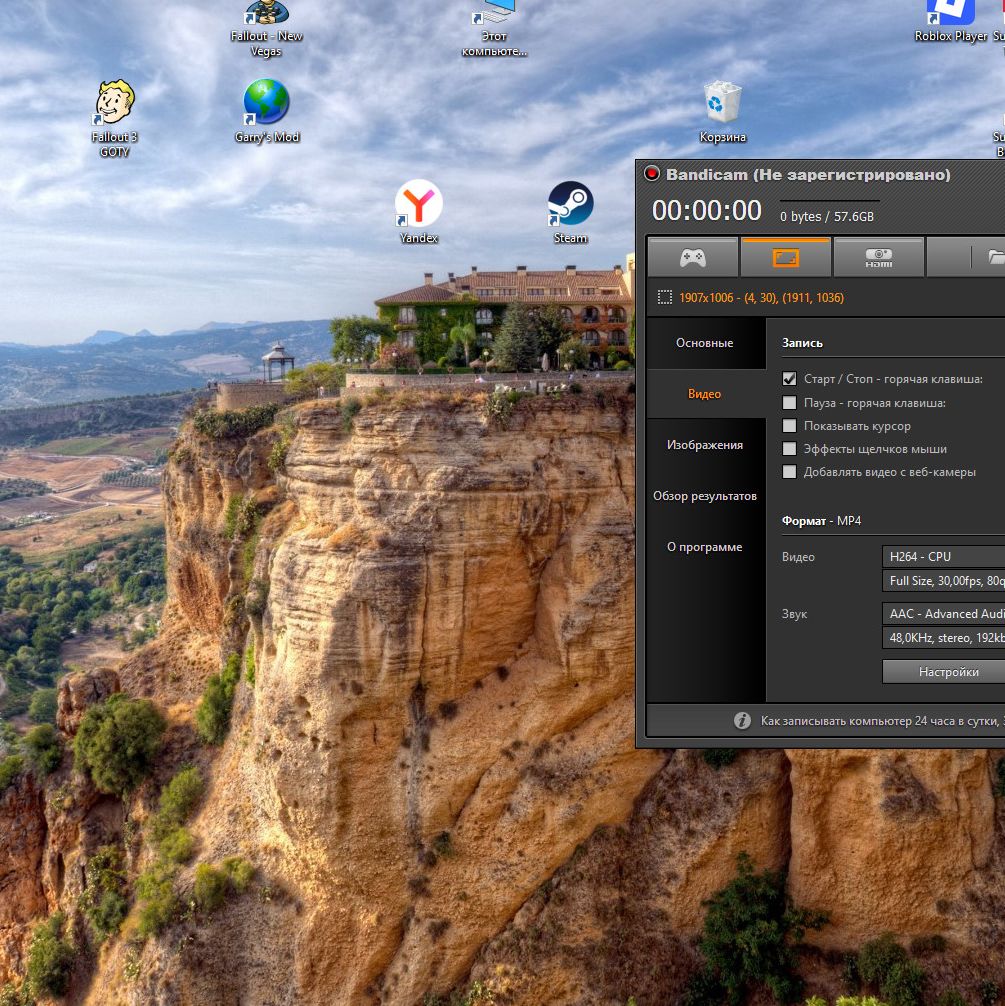Launch Yandex browser from the desktop
The image size is (1005, 1006).
(418, 212)
